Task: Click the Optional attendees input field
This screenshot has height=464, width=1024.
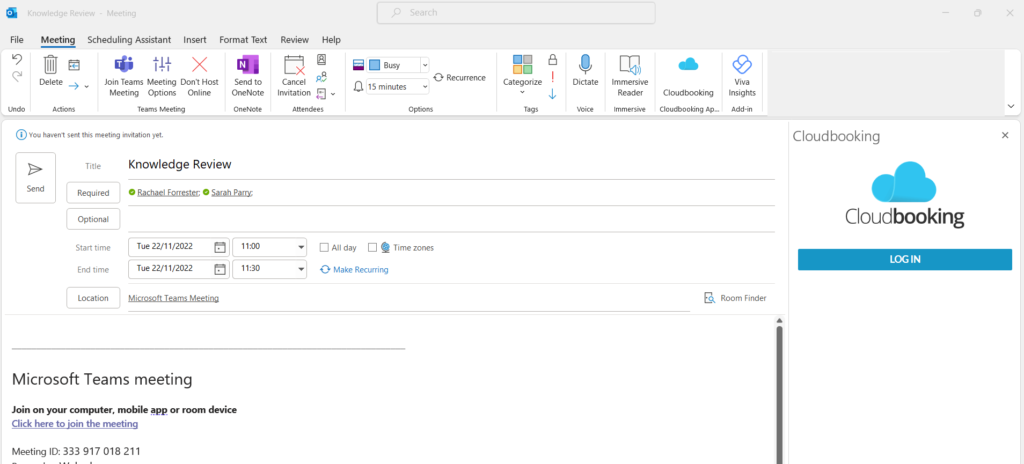Action: click(451, 219)
